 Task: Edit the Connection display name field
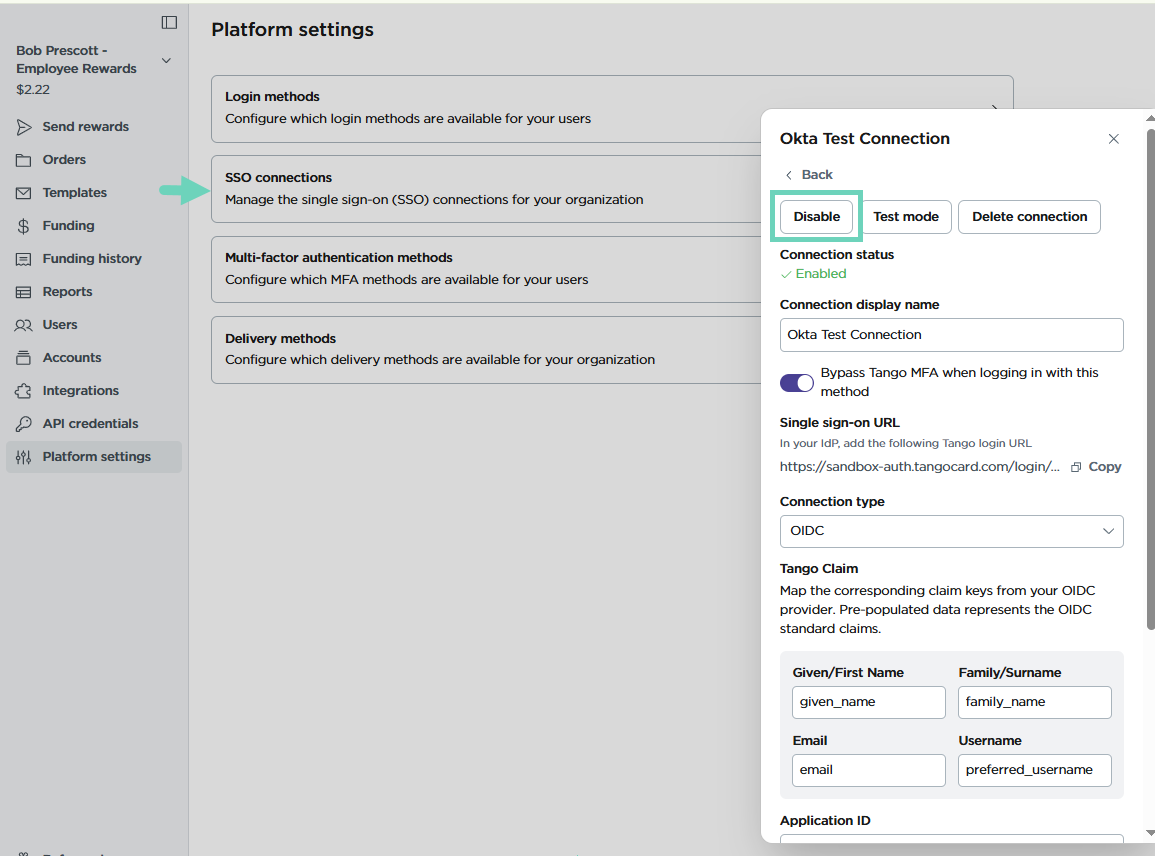[952, 334]
